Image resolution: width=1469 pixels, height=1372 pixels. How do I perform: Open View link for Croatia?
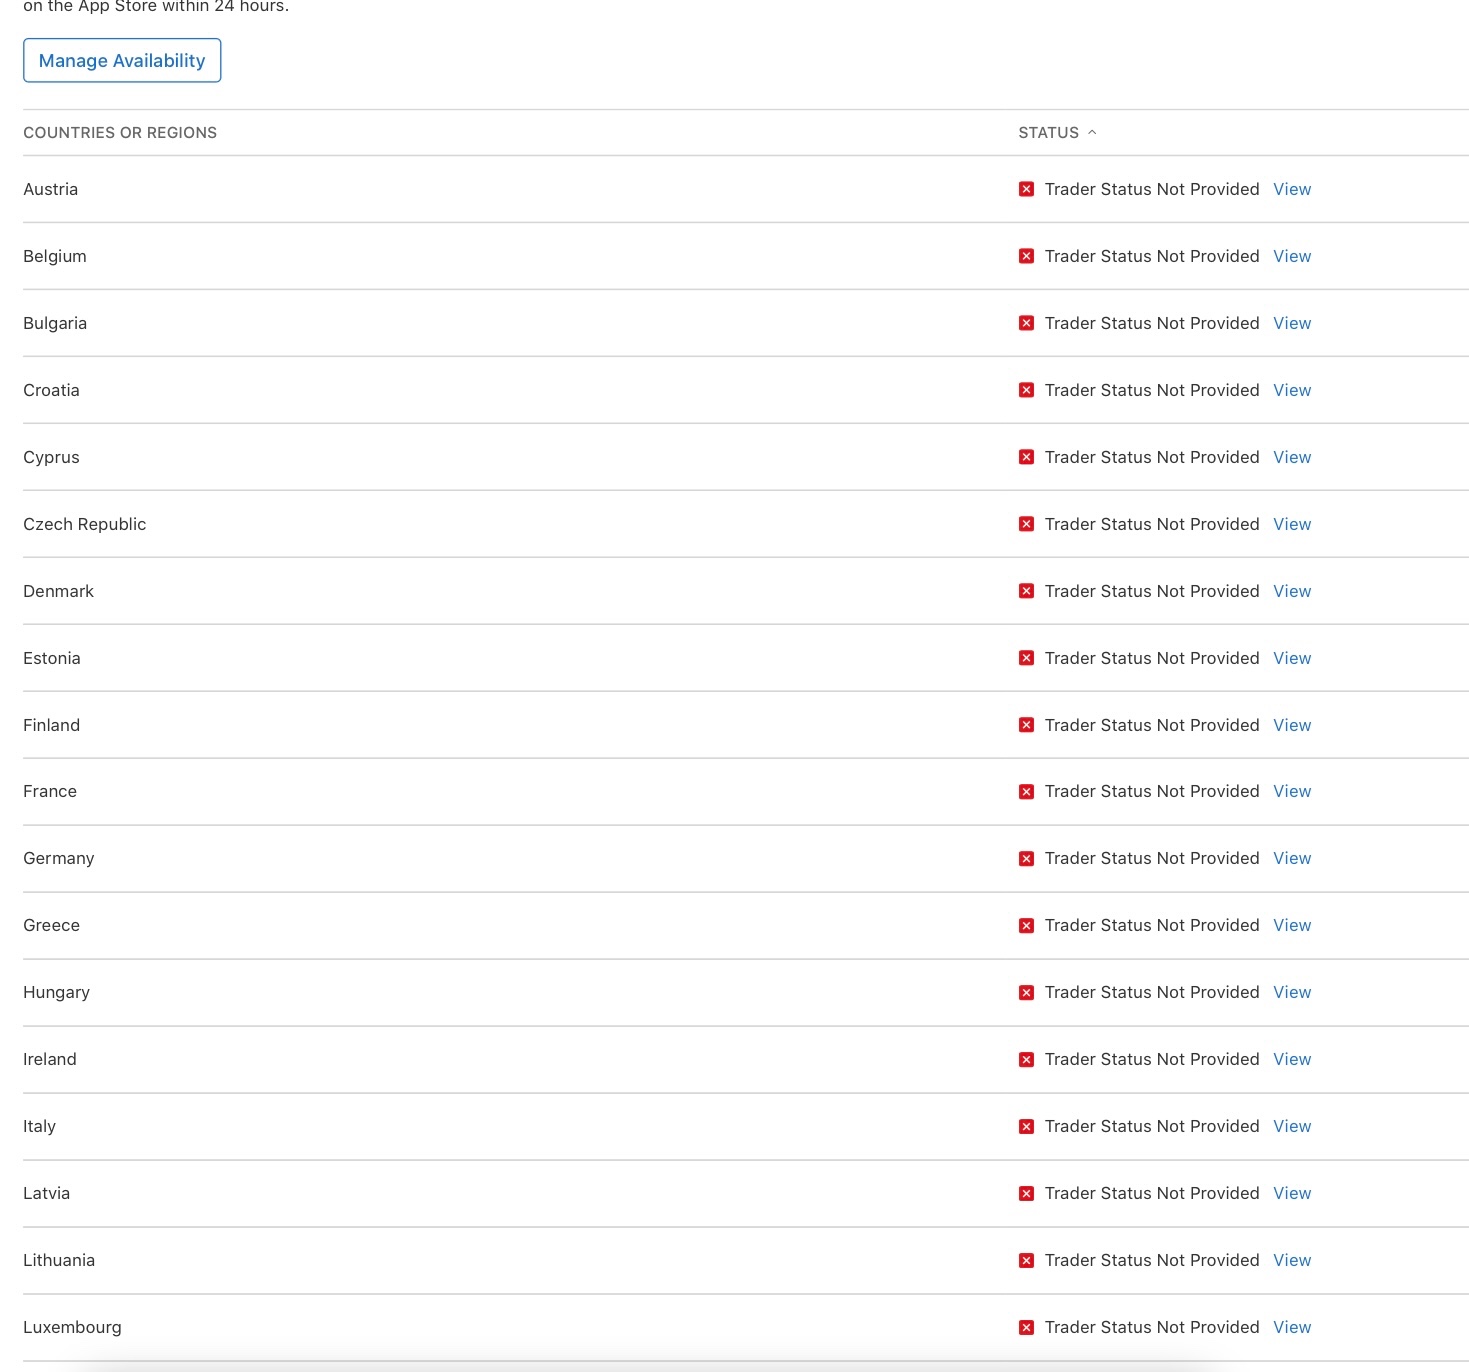(x=1292, y=390)
